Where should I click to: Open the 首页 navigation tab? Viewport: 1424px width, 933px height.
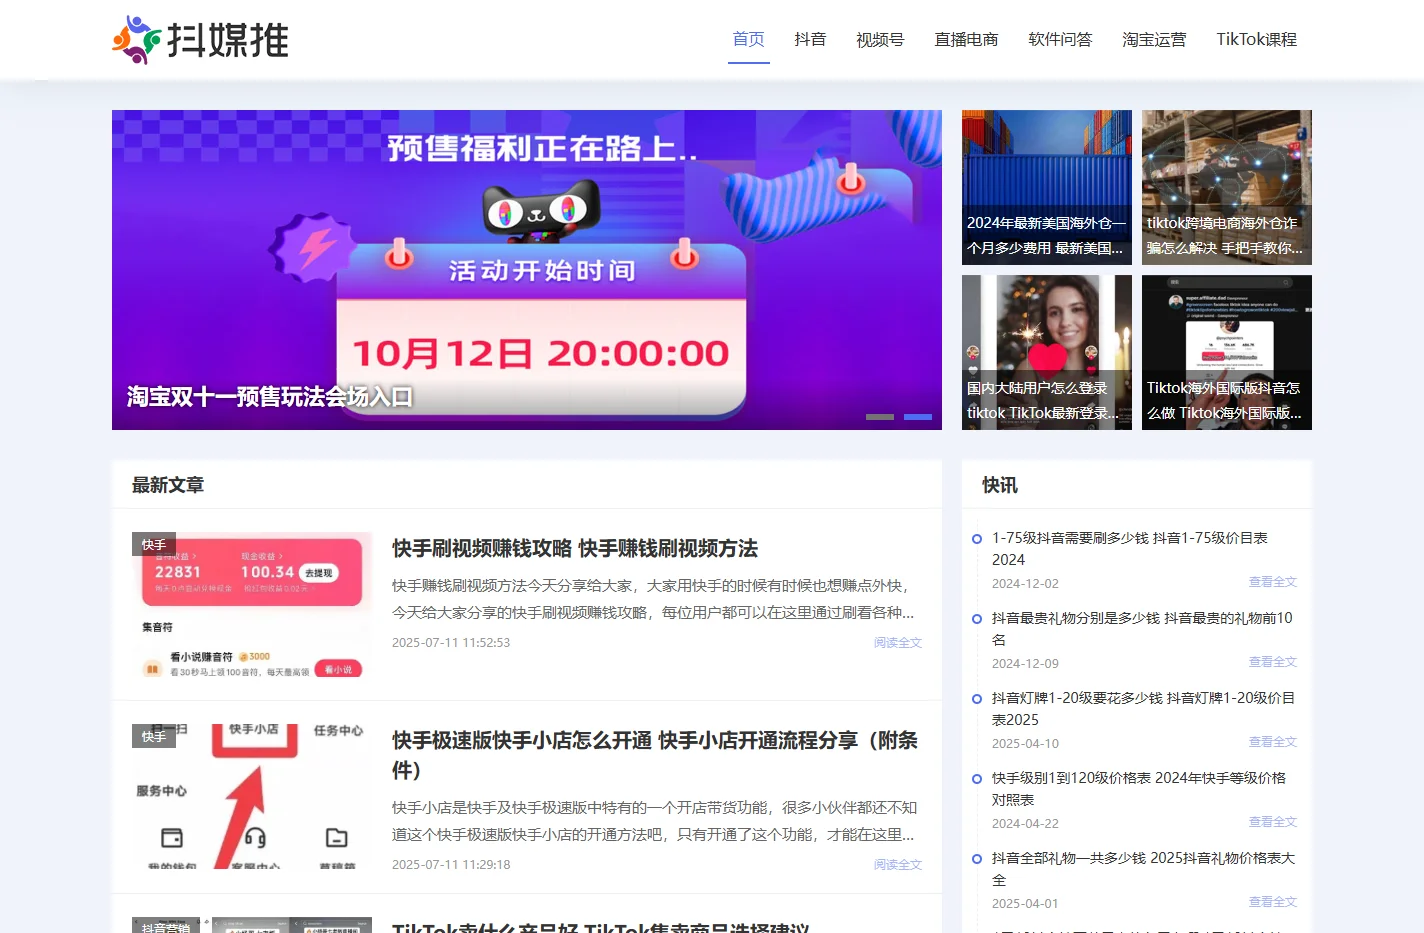749,40
